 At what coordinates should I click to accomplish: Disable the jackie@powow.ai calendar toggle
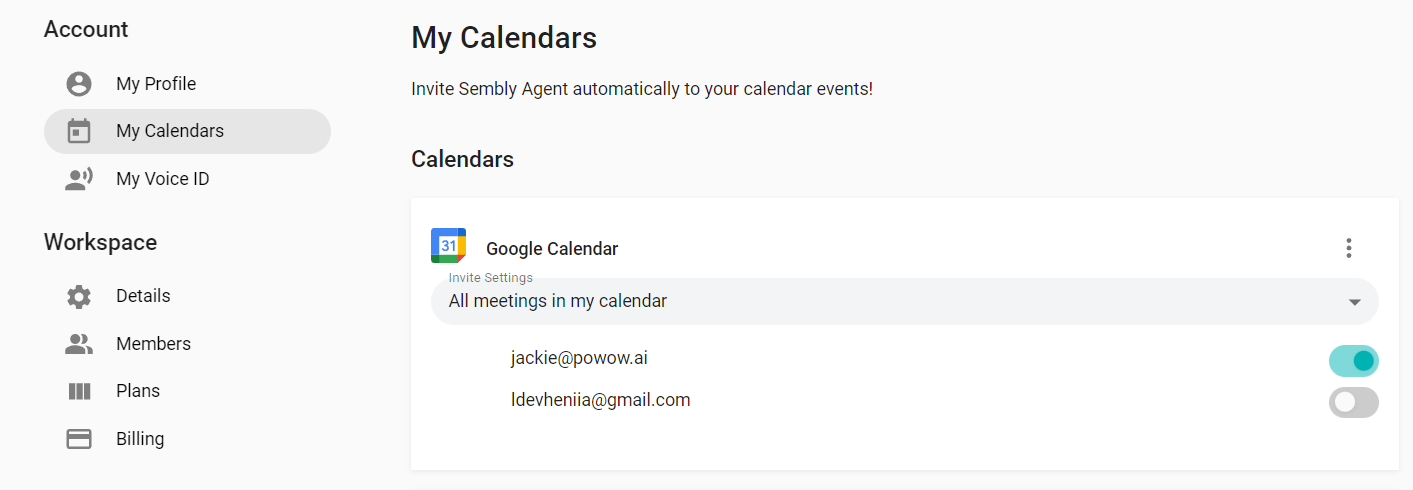[1353, 361]
